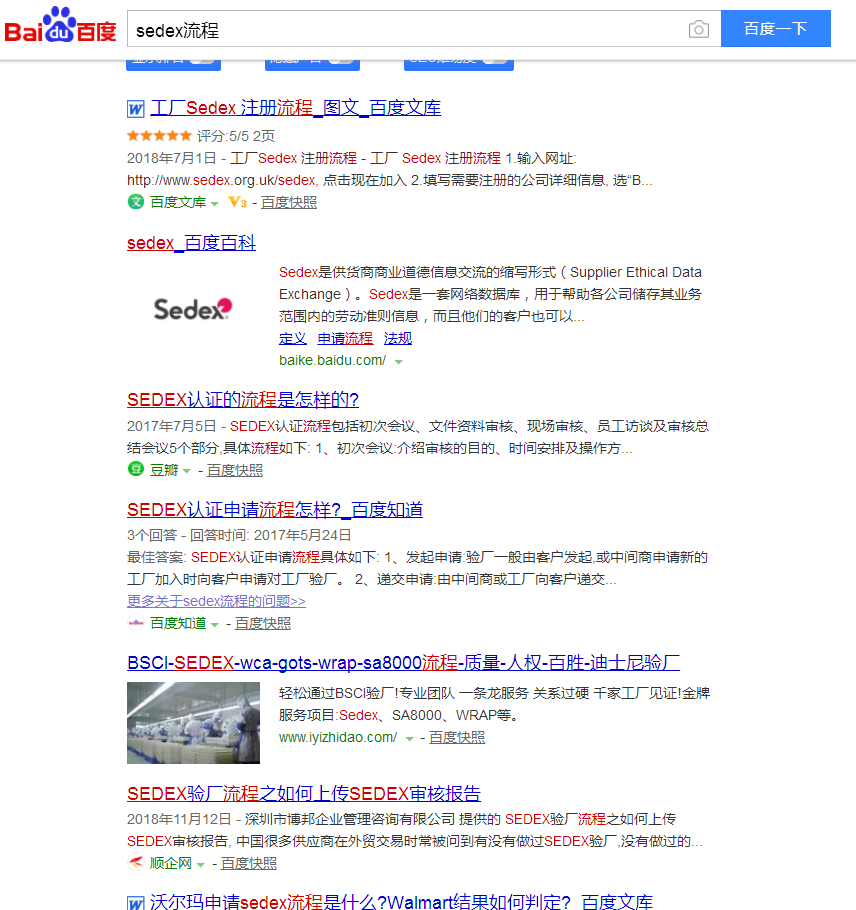Click the green 豆瓣 source icon
Screen dimensions: 856x910
(136, 469)
